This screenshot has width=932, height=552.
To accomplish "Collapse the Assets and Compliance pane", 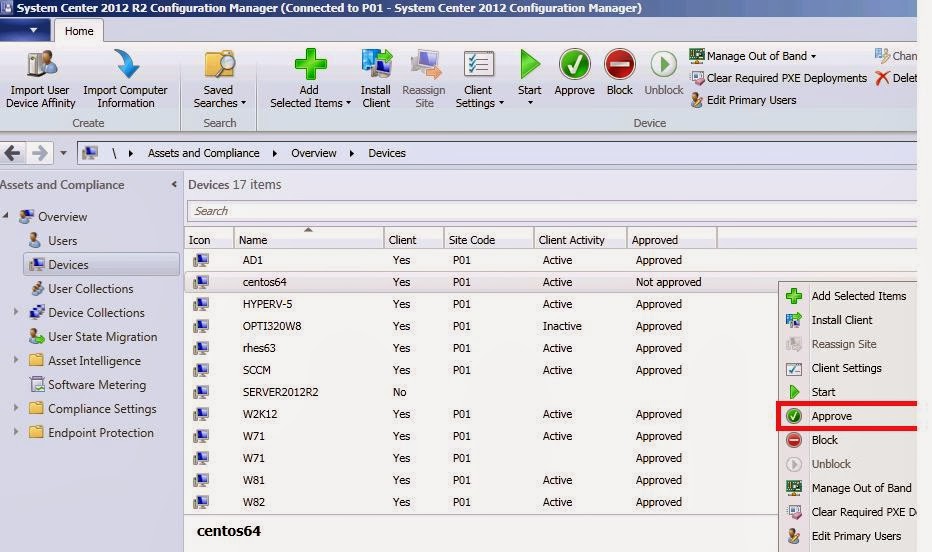I will pyautogui.click(x=174, y=184).
